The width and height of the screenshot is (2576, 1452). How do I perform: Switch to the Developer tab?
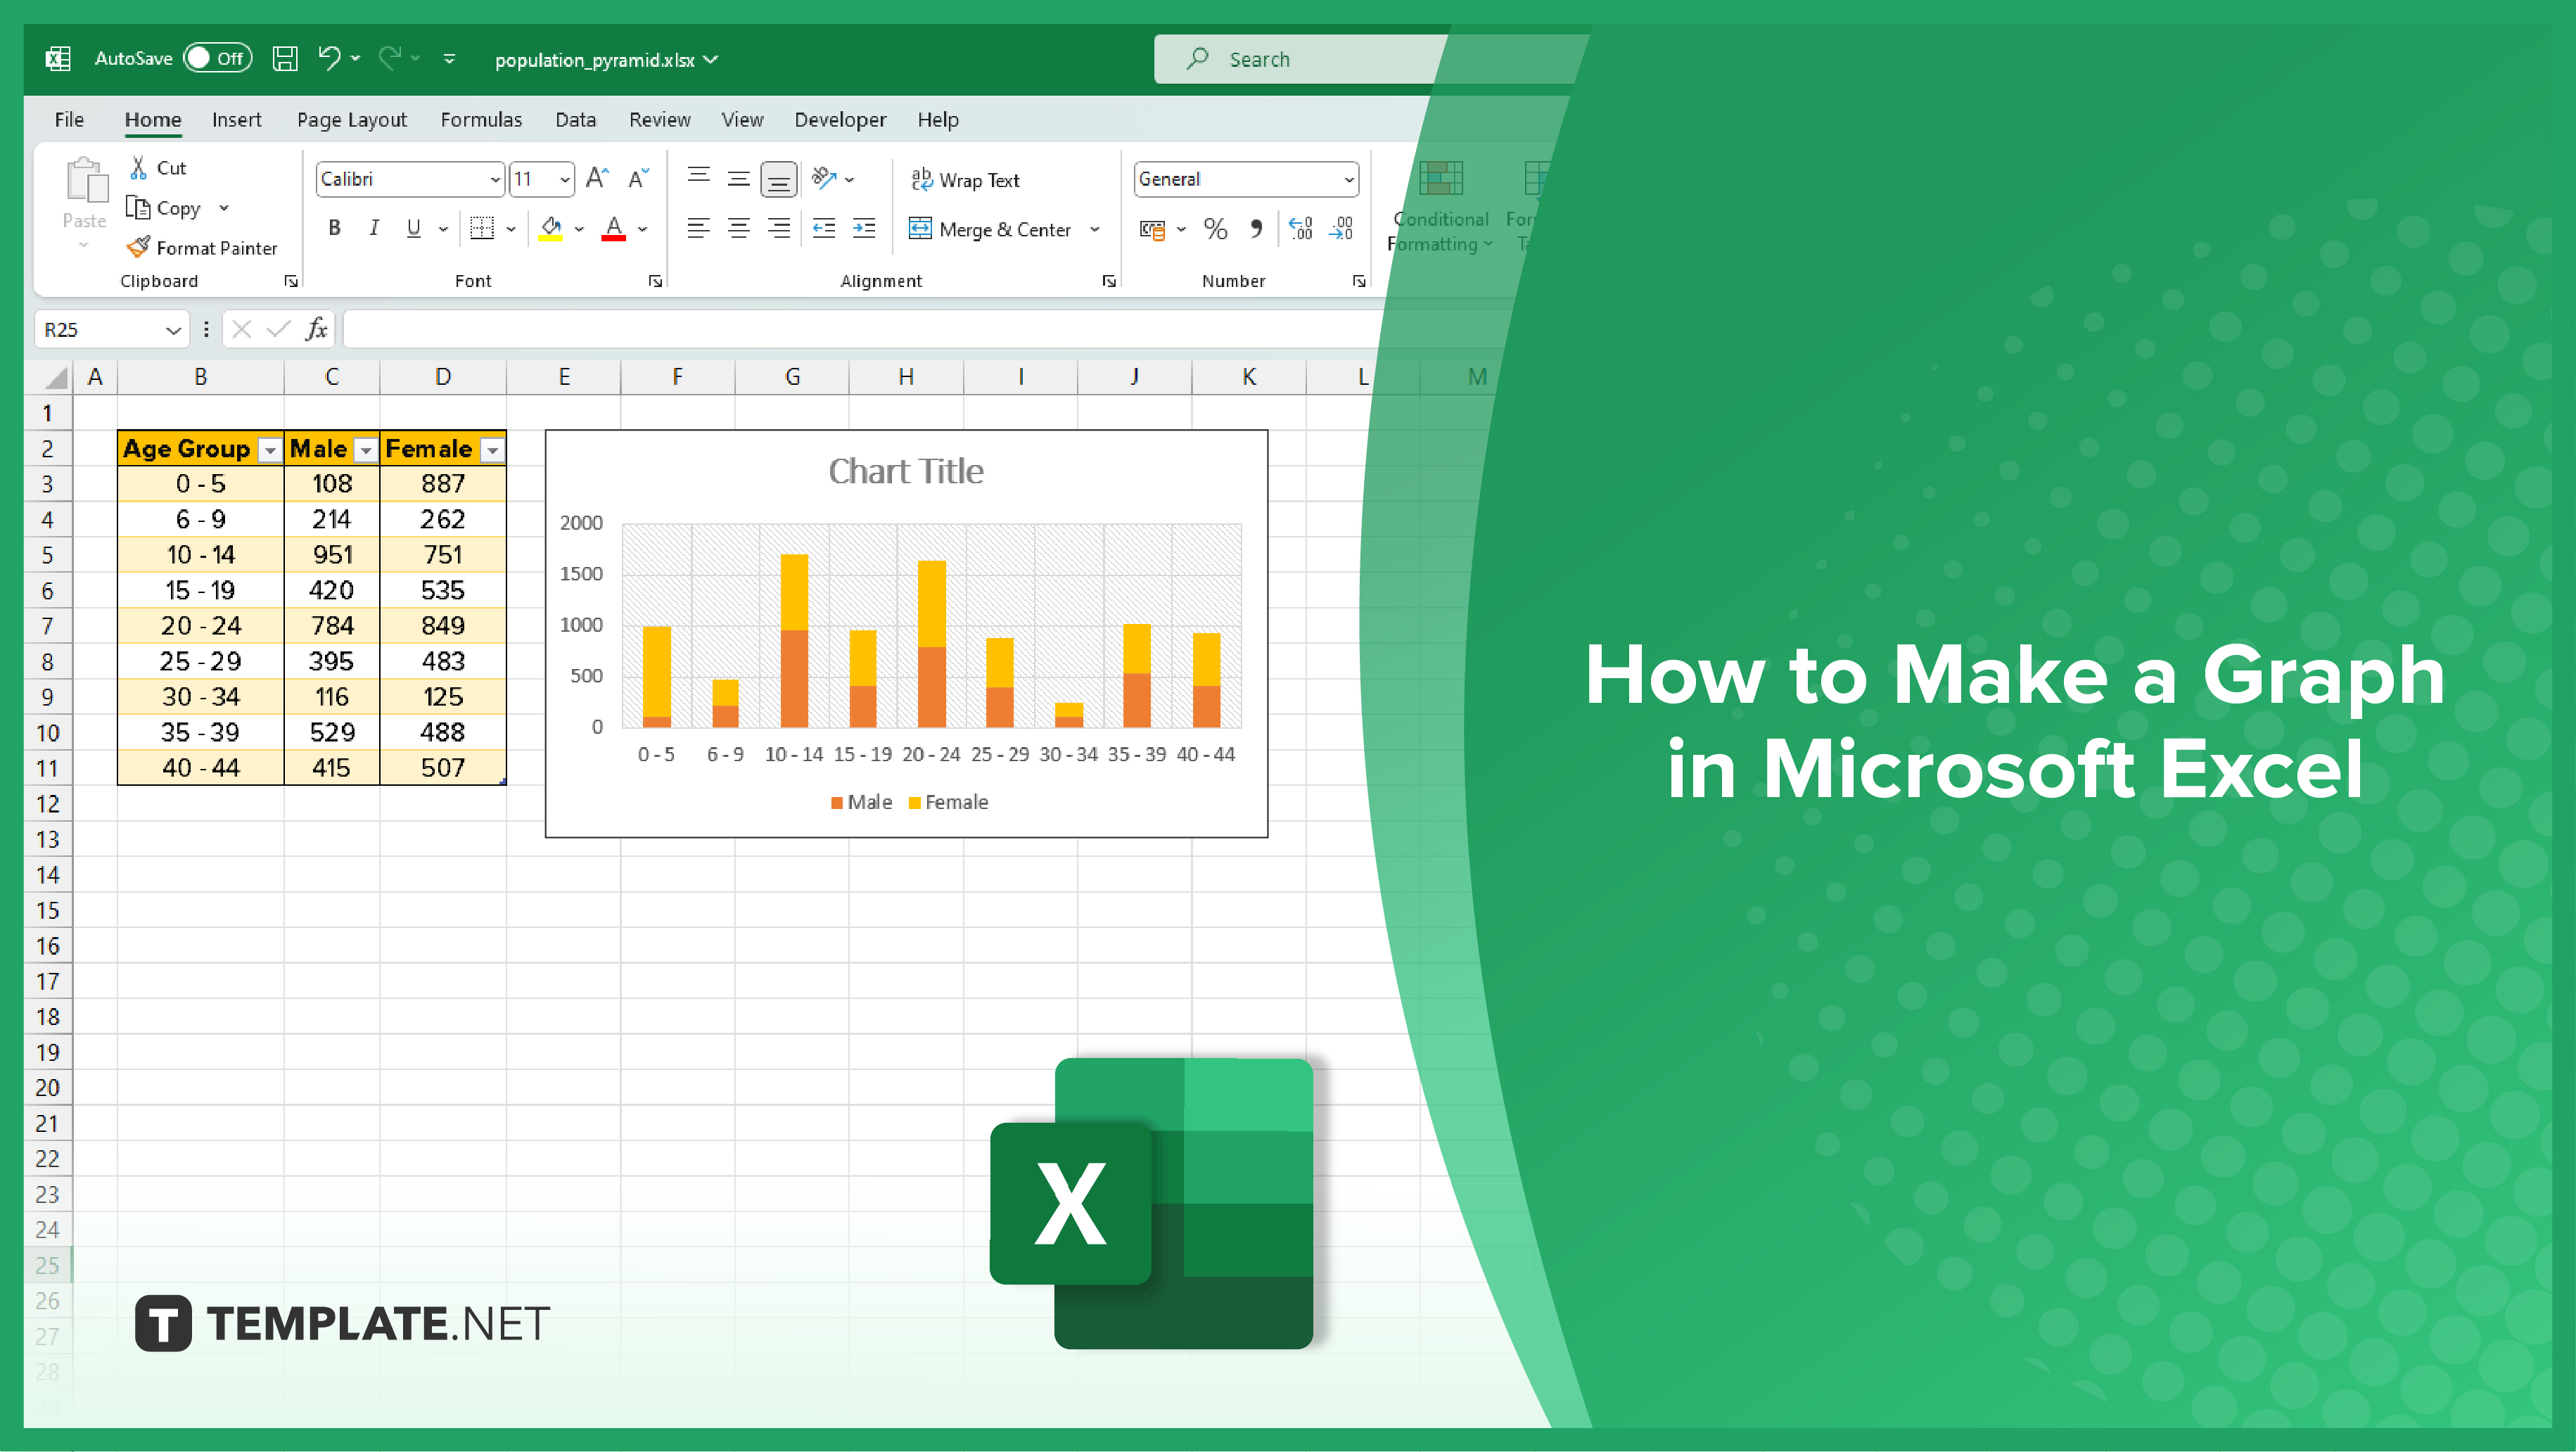[x=840, y=120]
